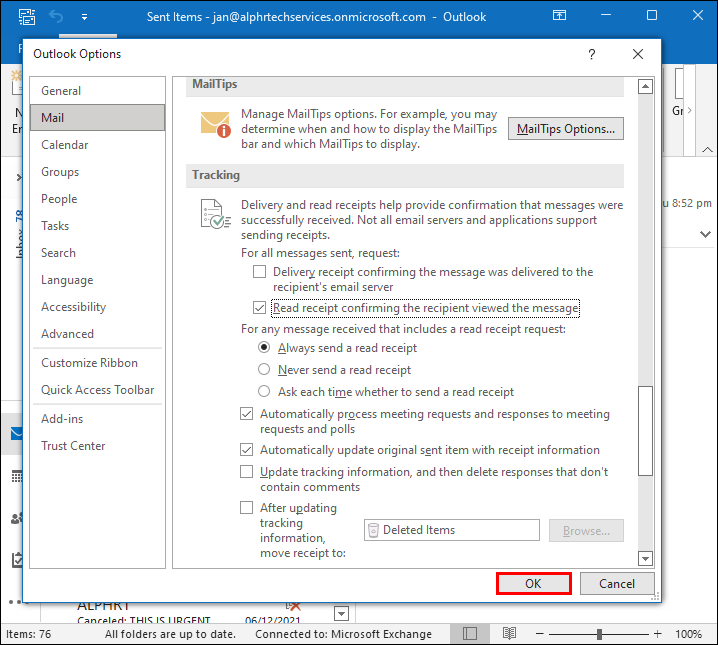Expand the reading pane header chevron

click(x=705, y=234)
